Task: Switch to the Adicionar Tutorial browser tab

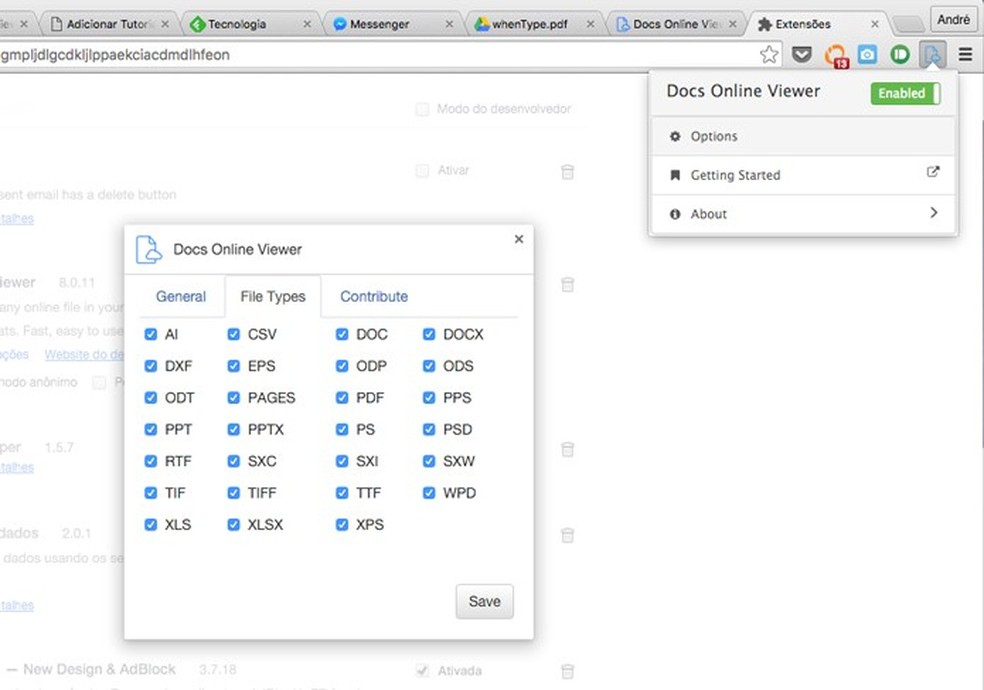Action: [x=108, y=24]
